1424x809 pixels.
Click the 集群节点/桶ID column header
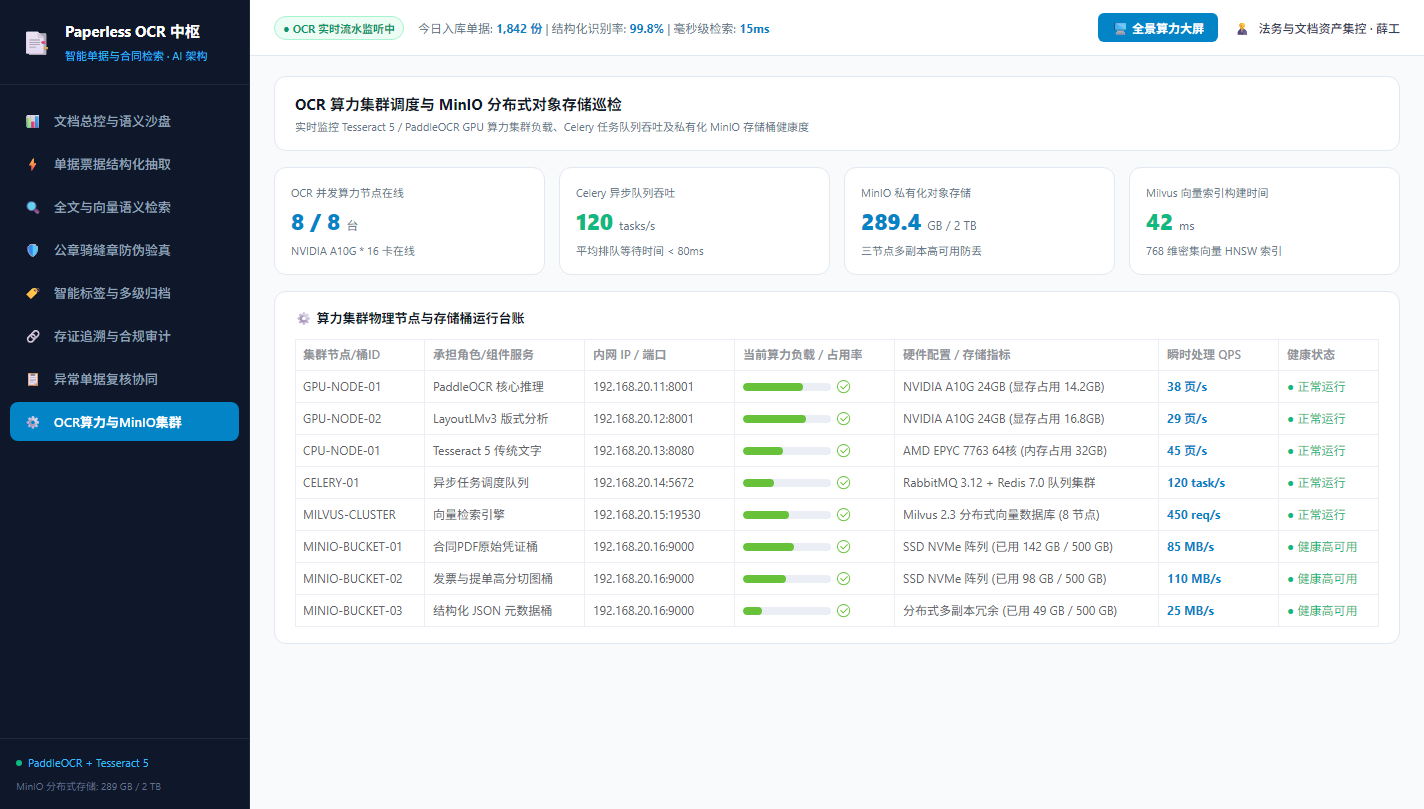point(360,355)
